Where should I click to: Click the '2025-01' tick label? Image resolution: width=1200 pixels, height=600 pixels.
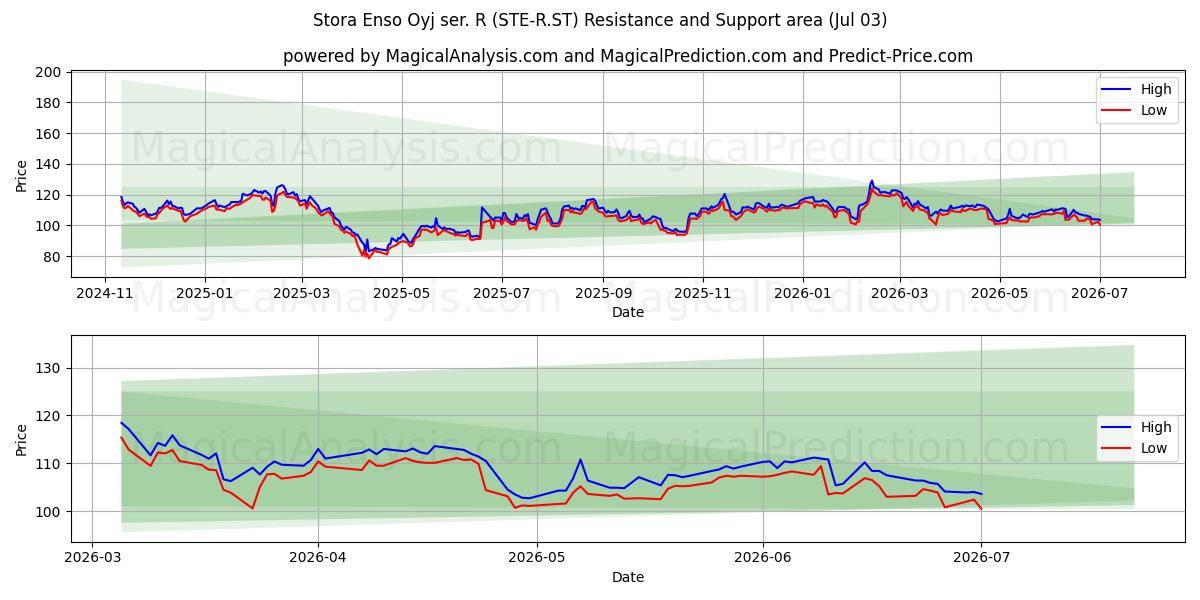point(205,295)
